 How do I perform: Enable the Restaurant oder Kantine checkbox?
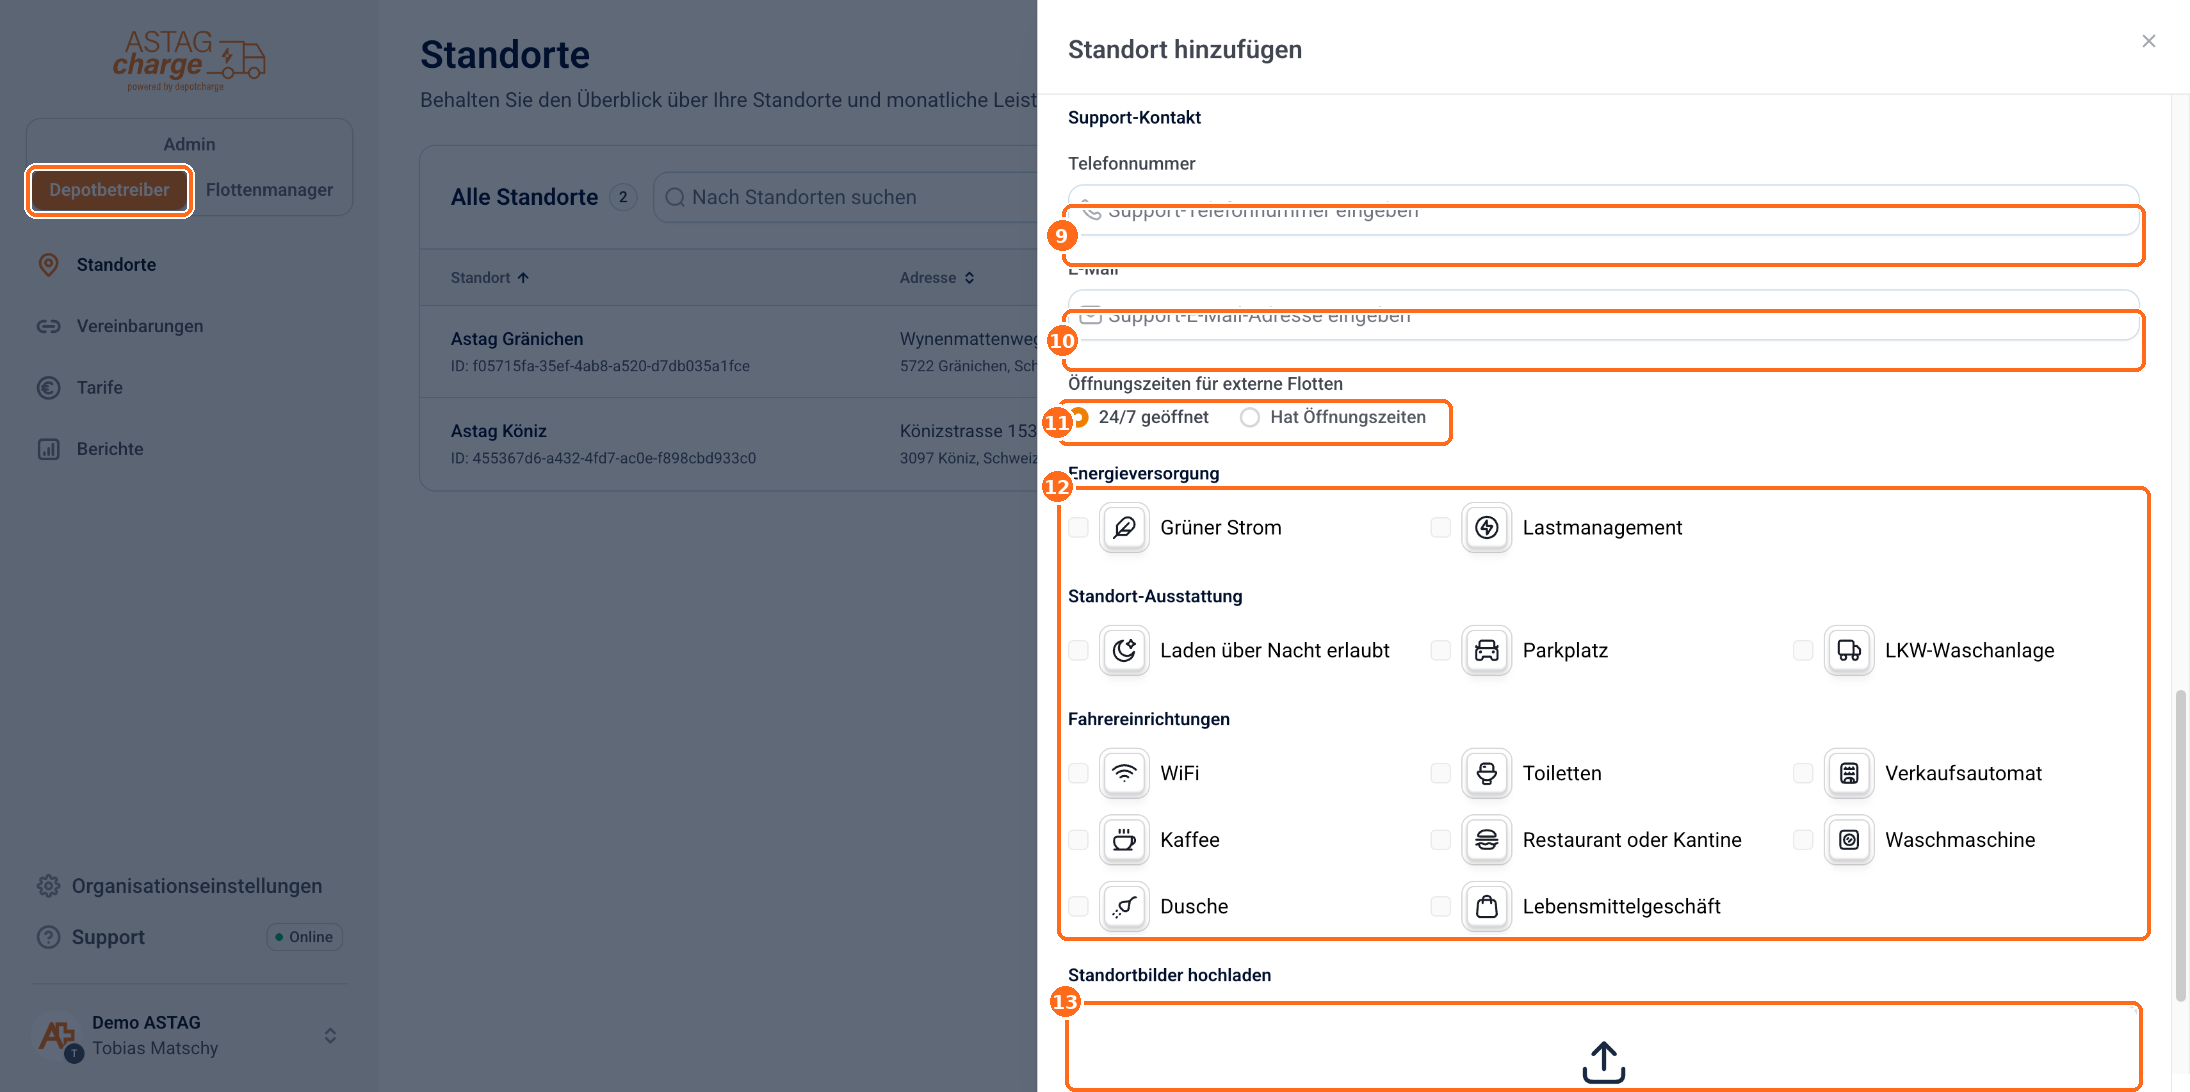pos(1440,840)
